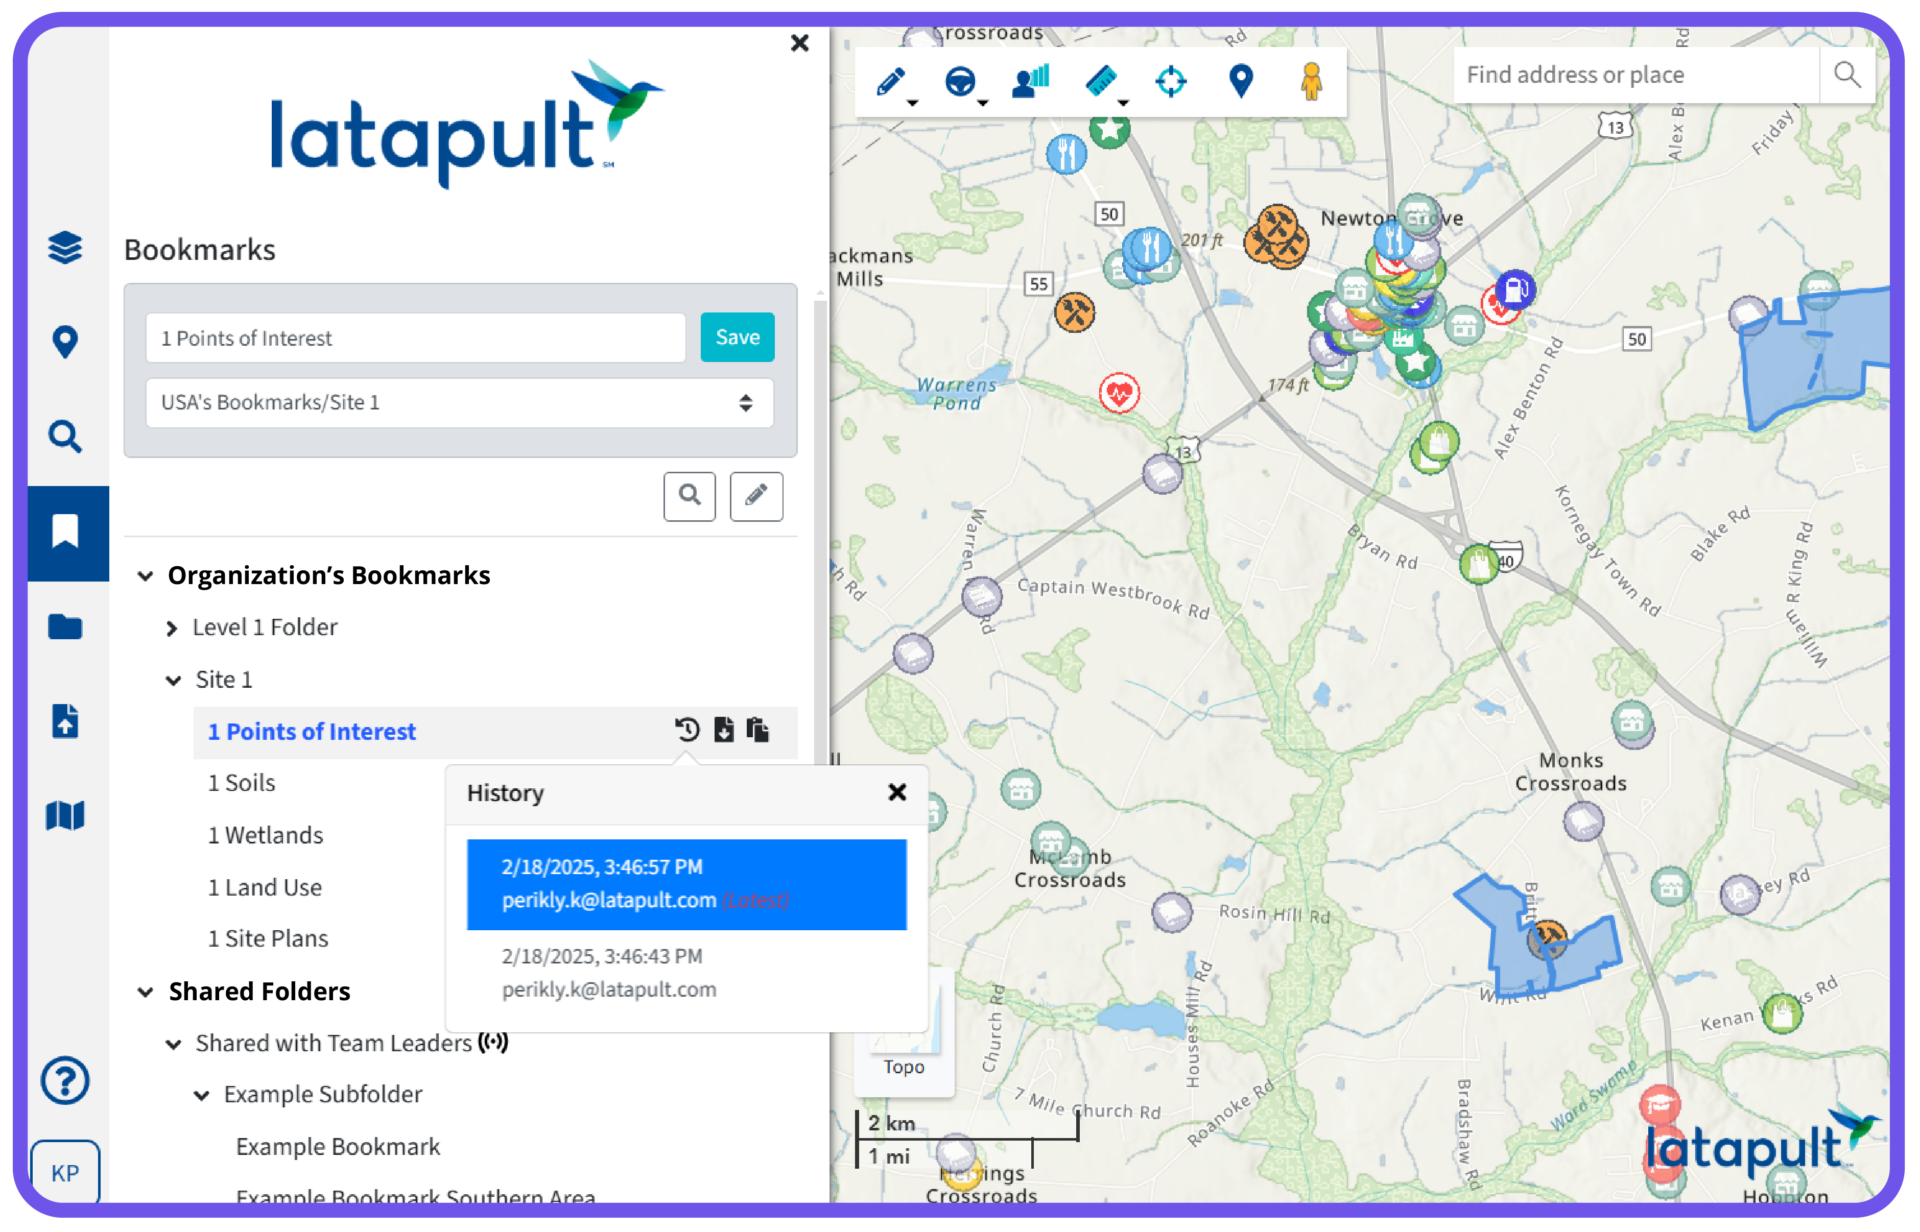This screenshot has height=1232, width=1920.
Task: Click the bookmark name input field
Action: [x=416, y=338]
